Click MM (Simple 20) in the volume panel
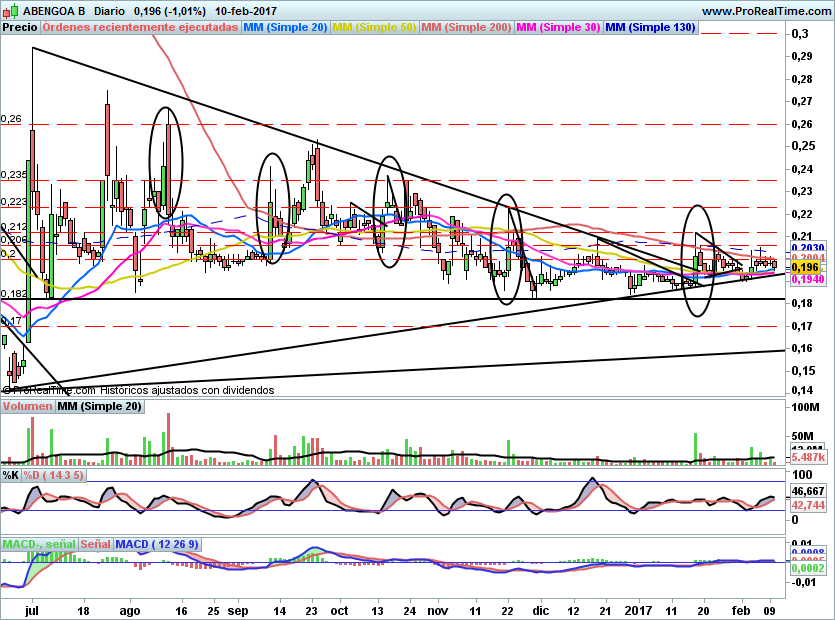 100,406
